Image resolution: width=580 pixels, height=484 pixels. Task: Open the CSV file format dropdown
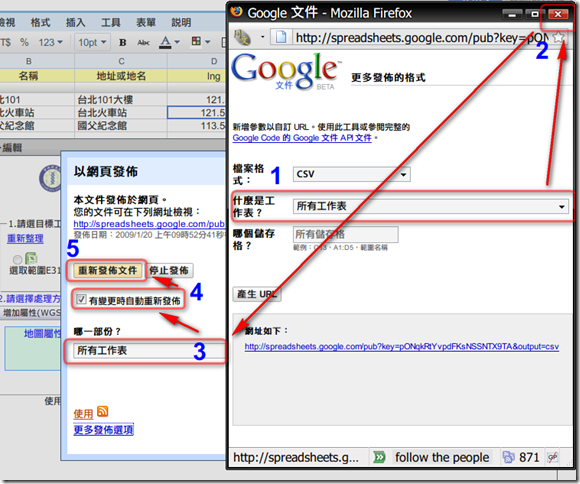click(x=351, y=174)
